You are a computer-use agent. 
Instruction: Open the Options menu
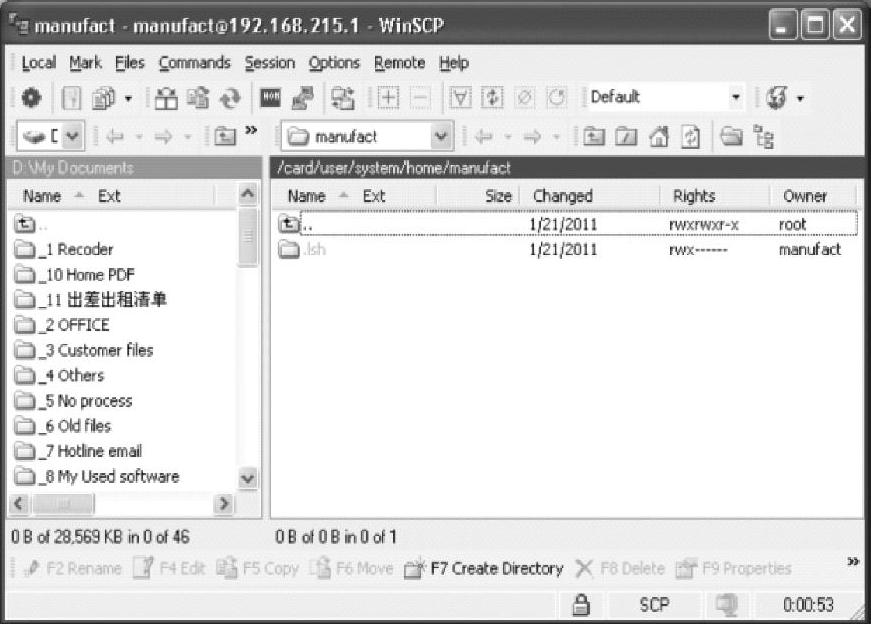pyautogui.click(x=334, y=63)
